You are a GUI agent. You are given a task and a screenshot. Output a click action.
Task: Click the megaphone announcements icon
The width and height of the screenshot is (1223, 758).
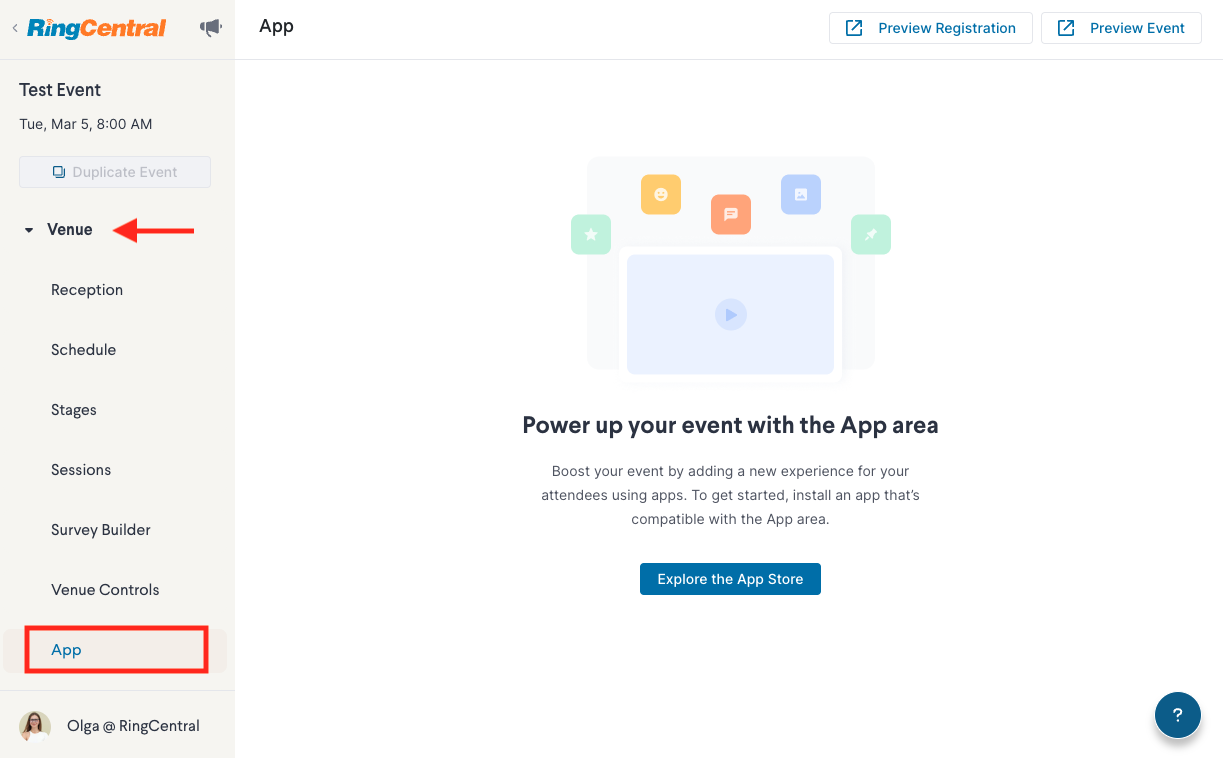211,28
